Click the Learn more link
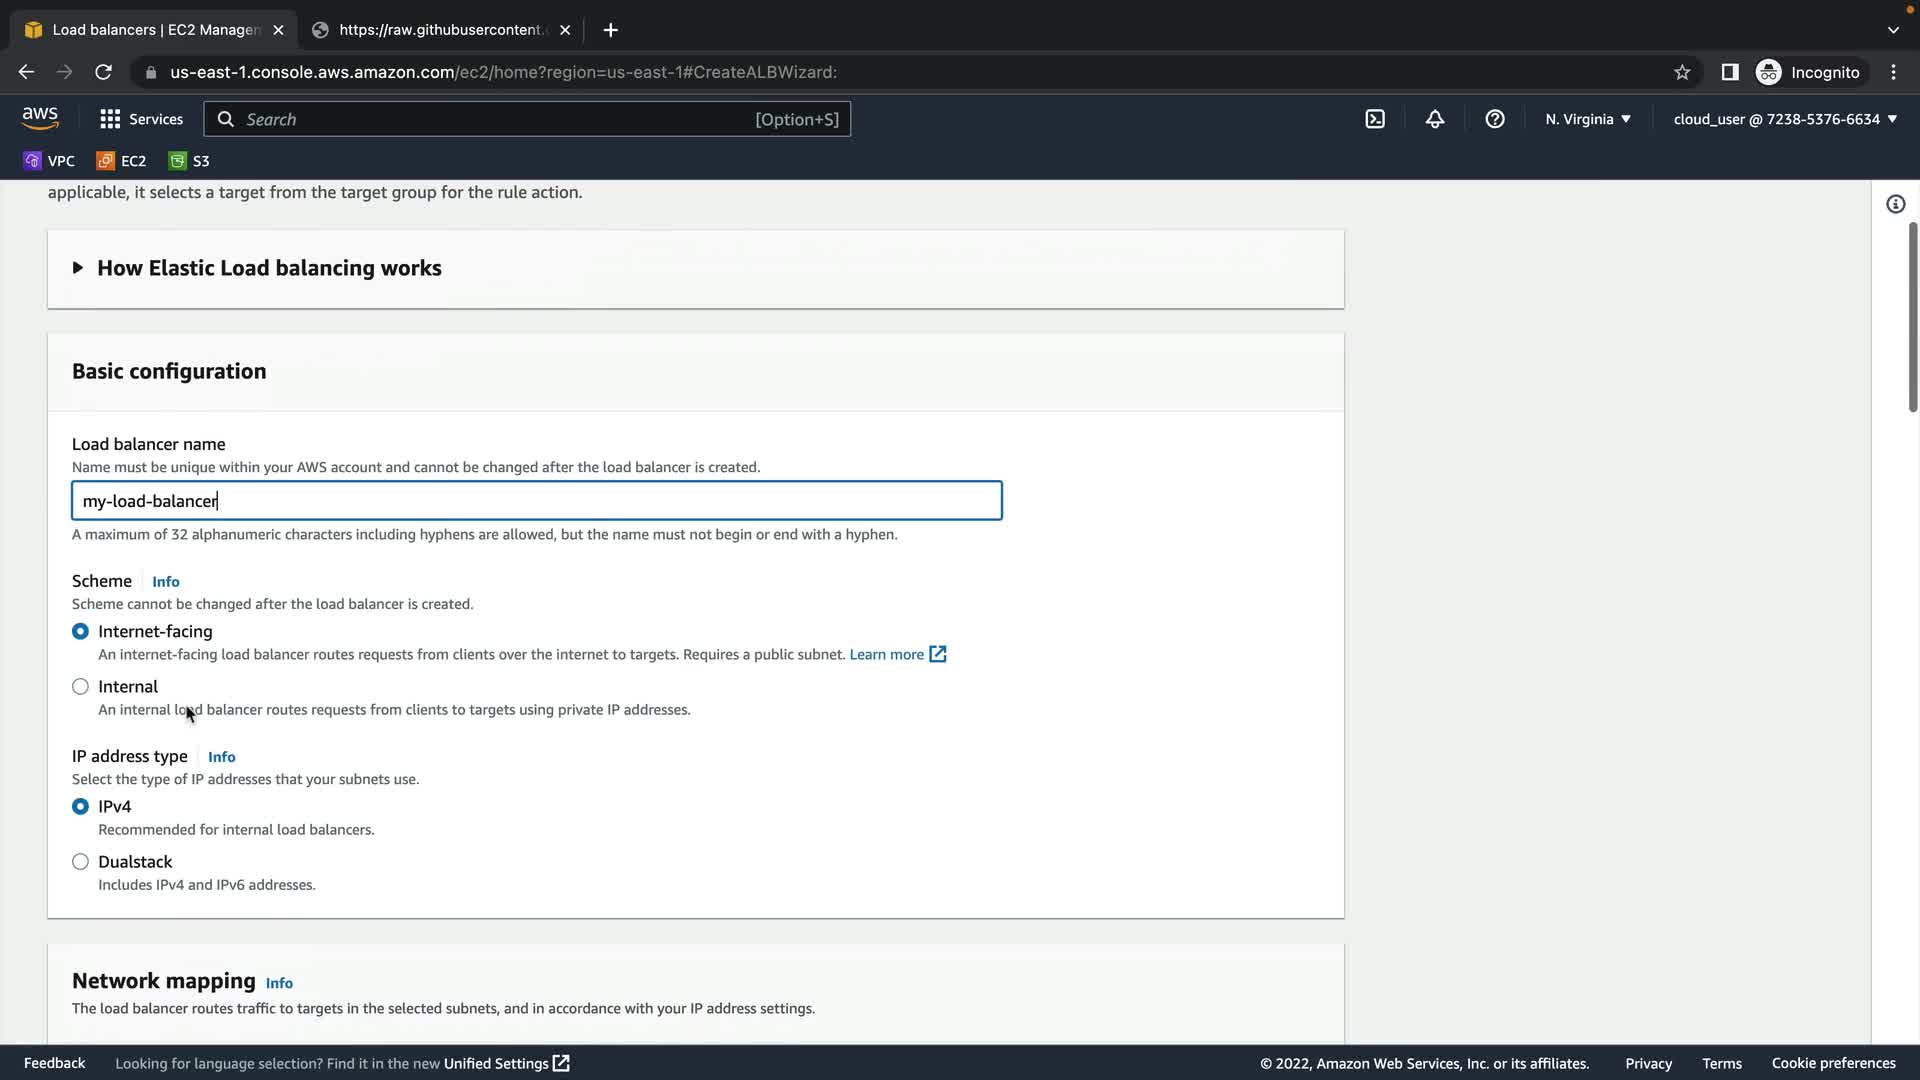This screenshot has width=1920, height=1080. (886, 655)
